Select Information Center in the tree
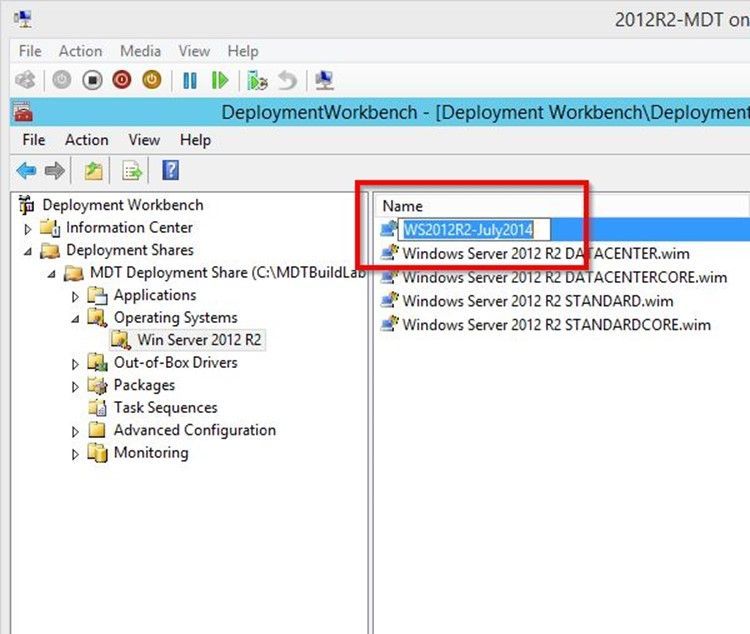This screenshot has width=750, height=634. point(129,227)
